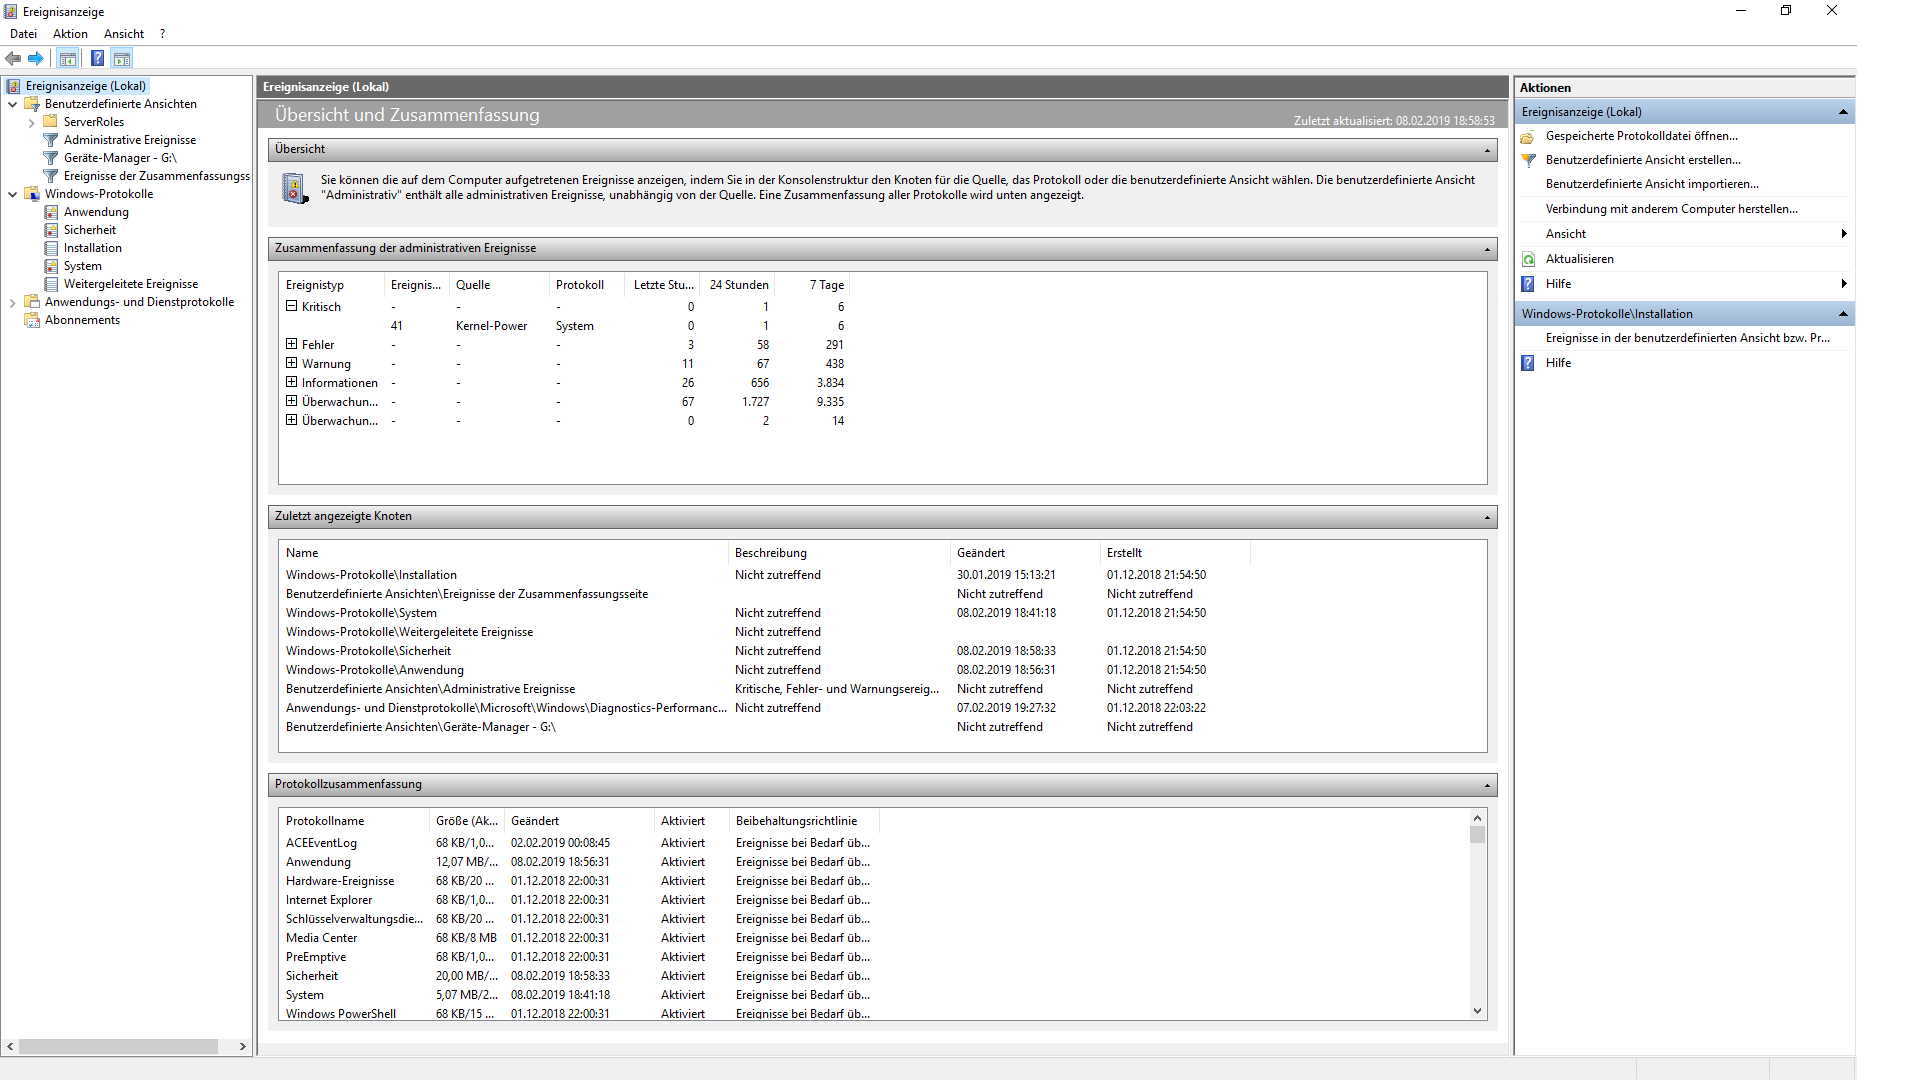This screenshot has height=1082, width=1920.
Task: Open the Aktion menu
Action: click(x=70, y=34)
